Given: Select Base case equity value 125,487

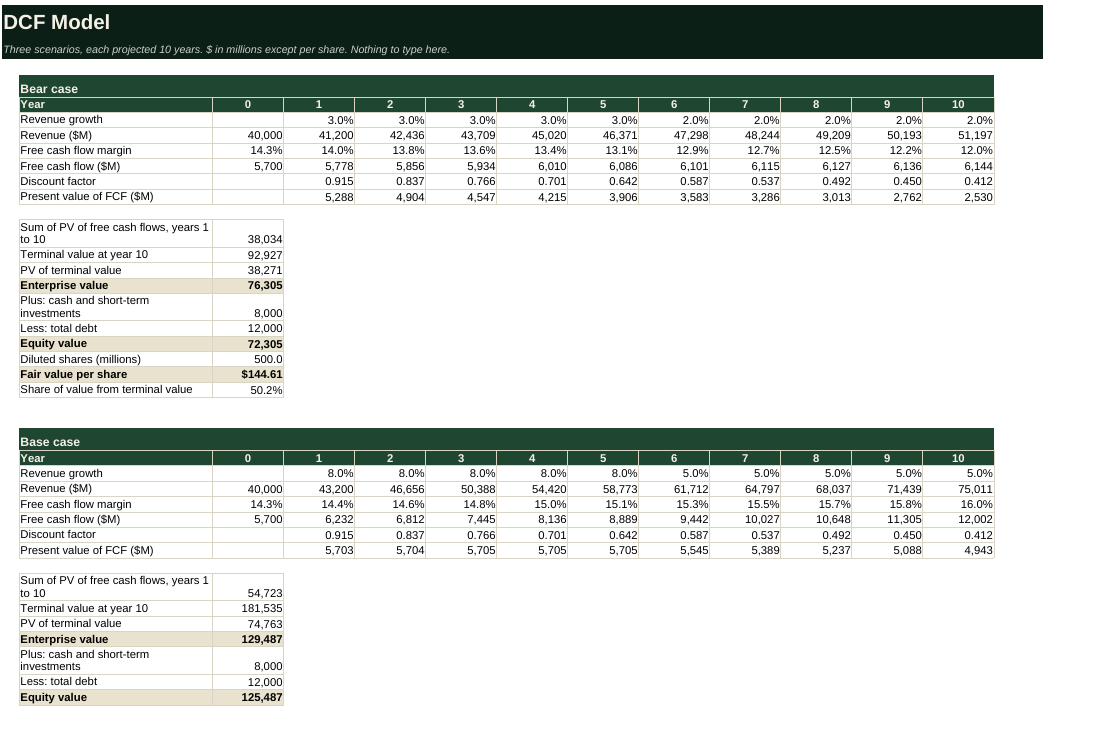Looking at the screenshot, I should (248, 697).
